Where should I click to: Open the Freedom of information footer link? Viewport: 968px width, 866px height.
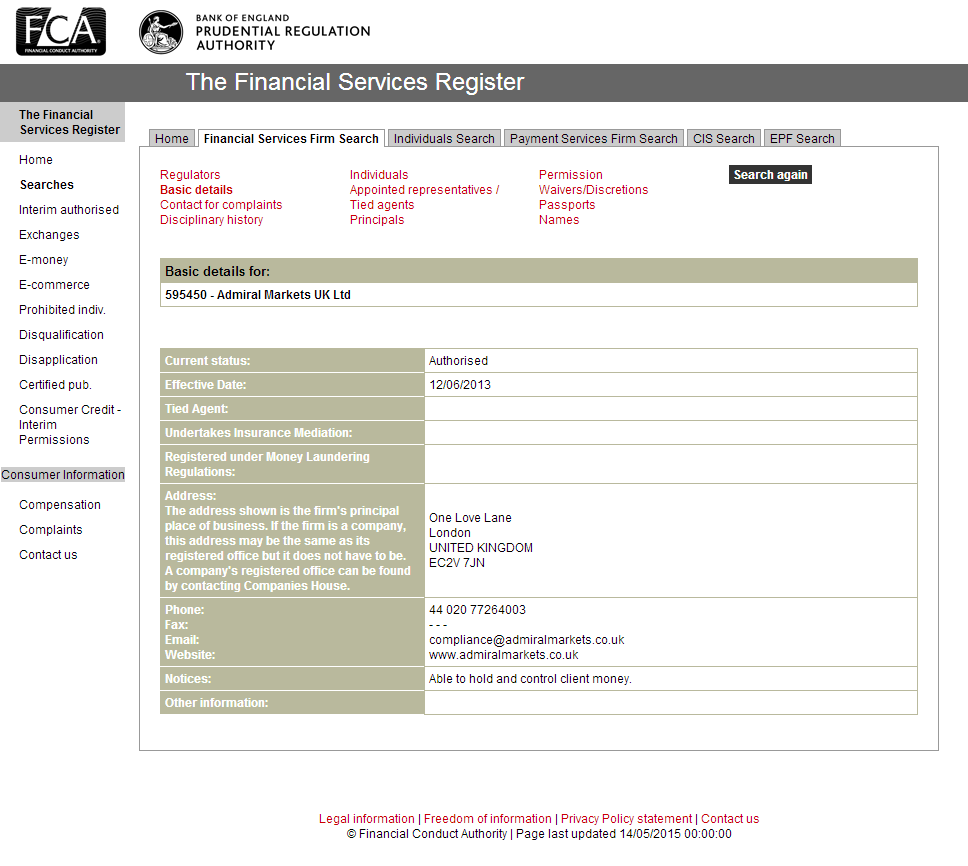click(x=488, y=818)
